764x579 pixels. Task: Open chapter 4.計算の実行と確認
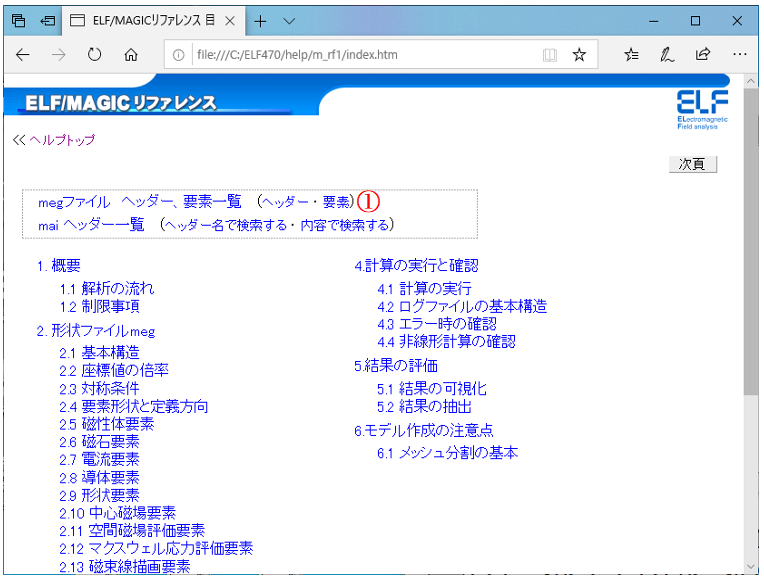point(417,266)
